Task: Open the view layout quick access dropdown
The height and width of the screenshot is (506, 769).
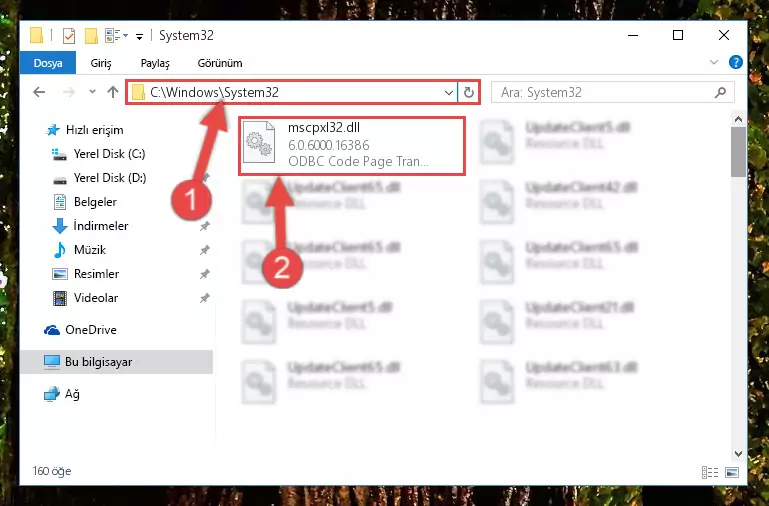Action: [x=117, y=35]
